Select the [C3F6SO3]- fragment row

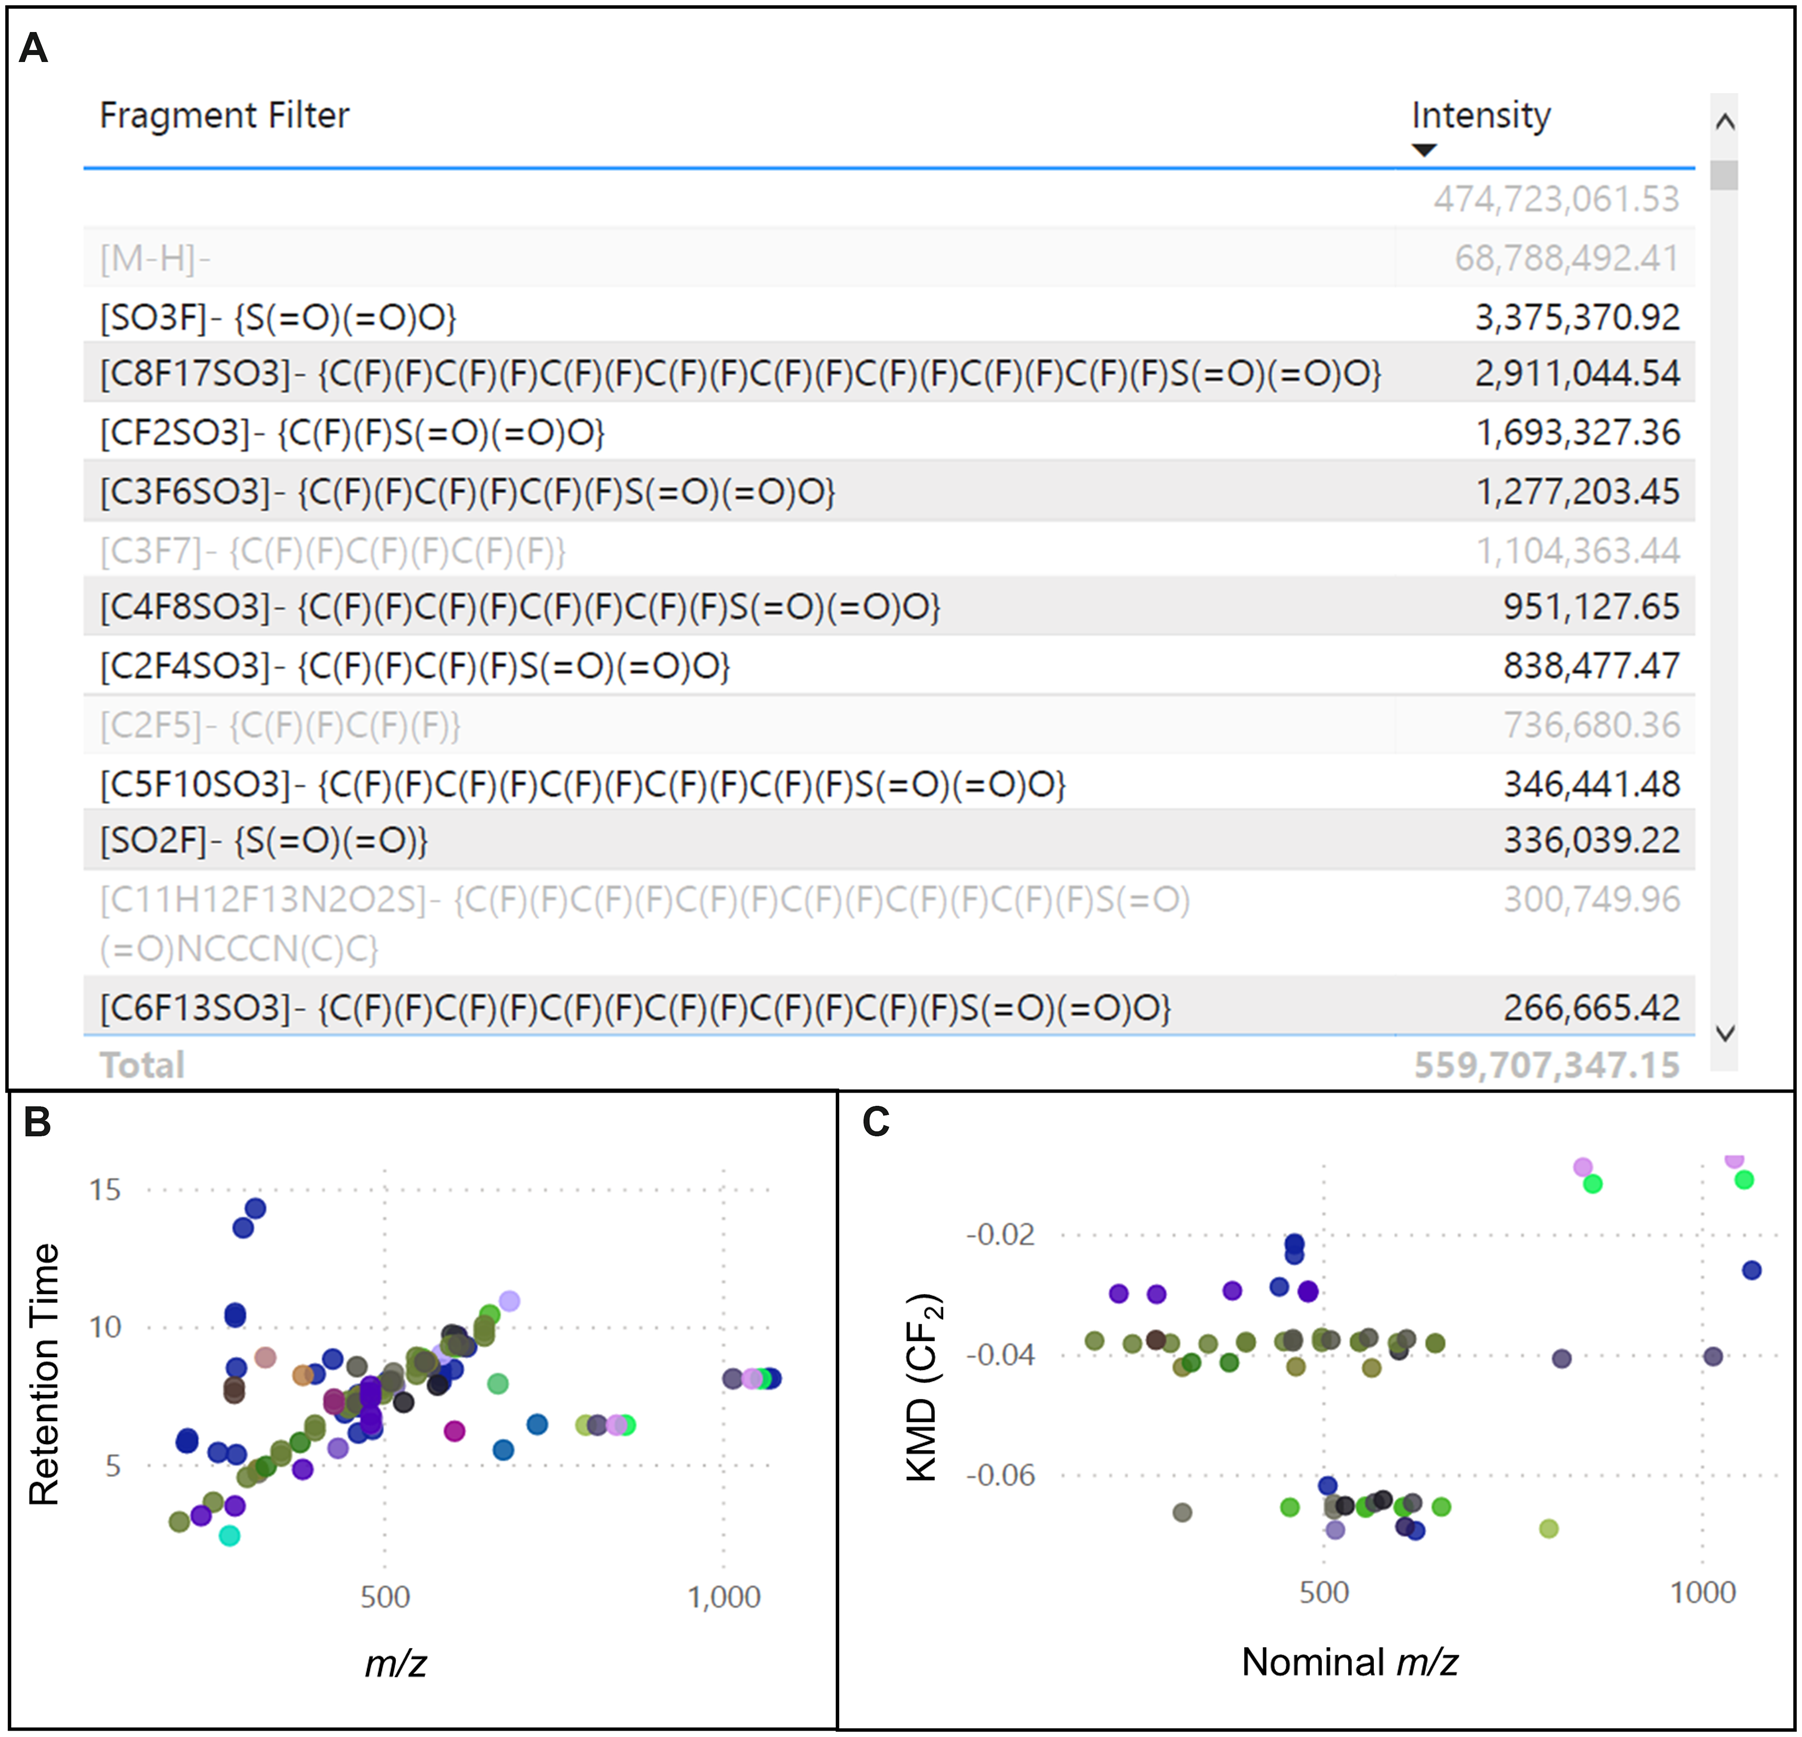[466, 492]
